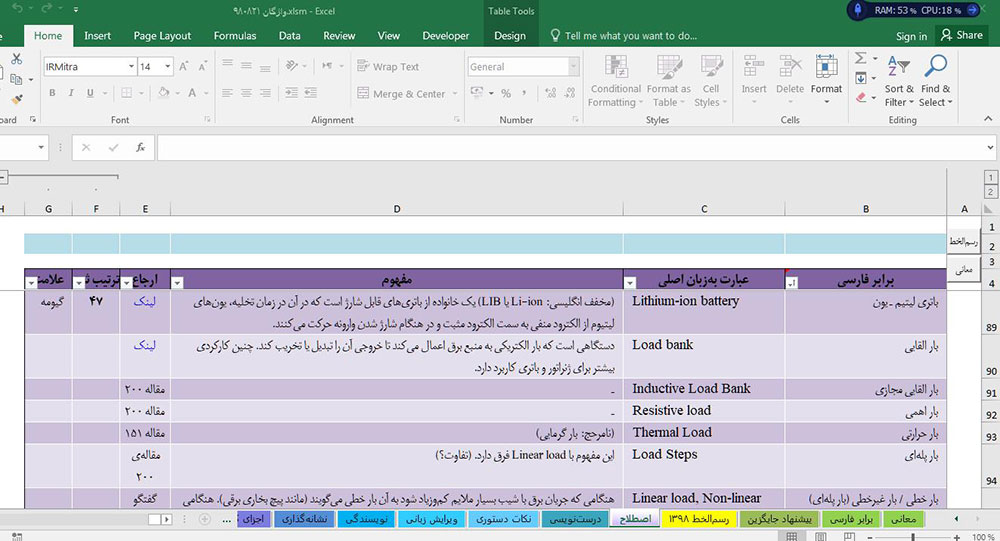Open the General number format dropdown
Viewport: 1000px width, 541px height.
573,66
